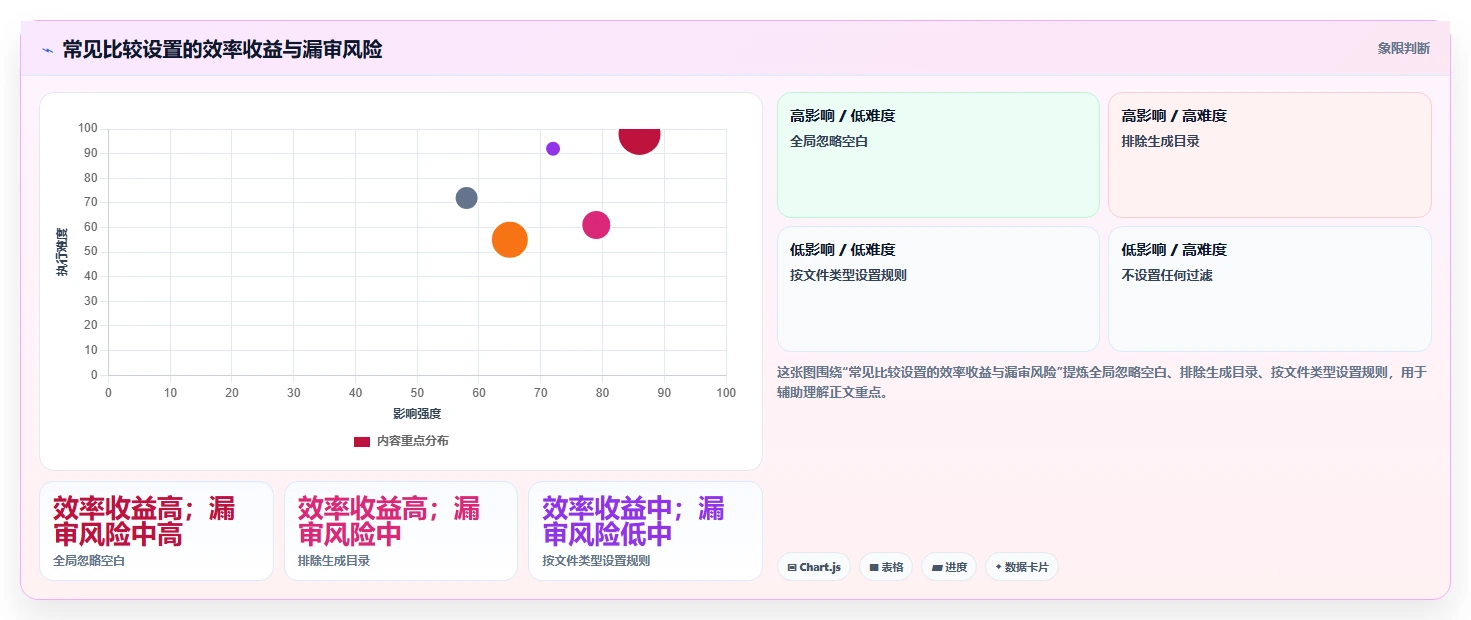Toggle the 内容重点分布 legend swatch
1471x620 pixels.
(x=362, y=441)
